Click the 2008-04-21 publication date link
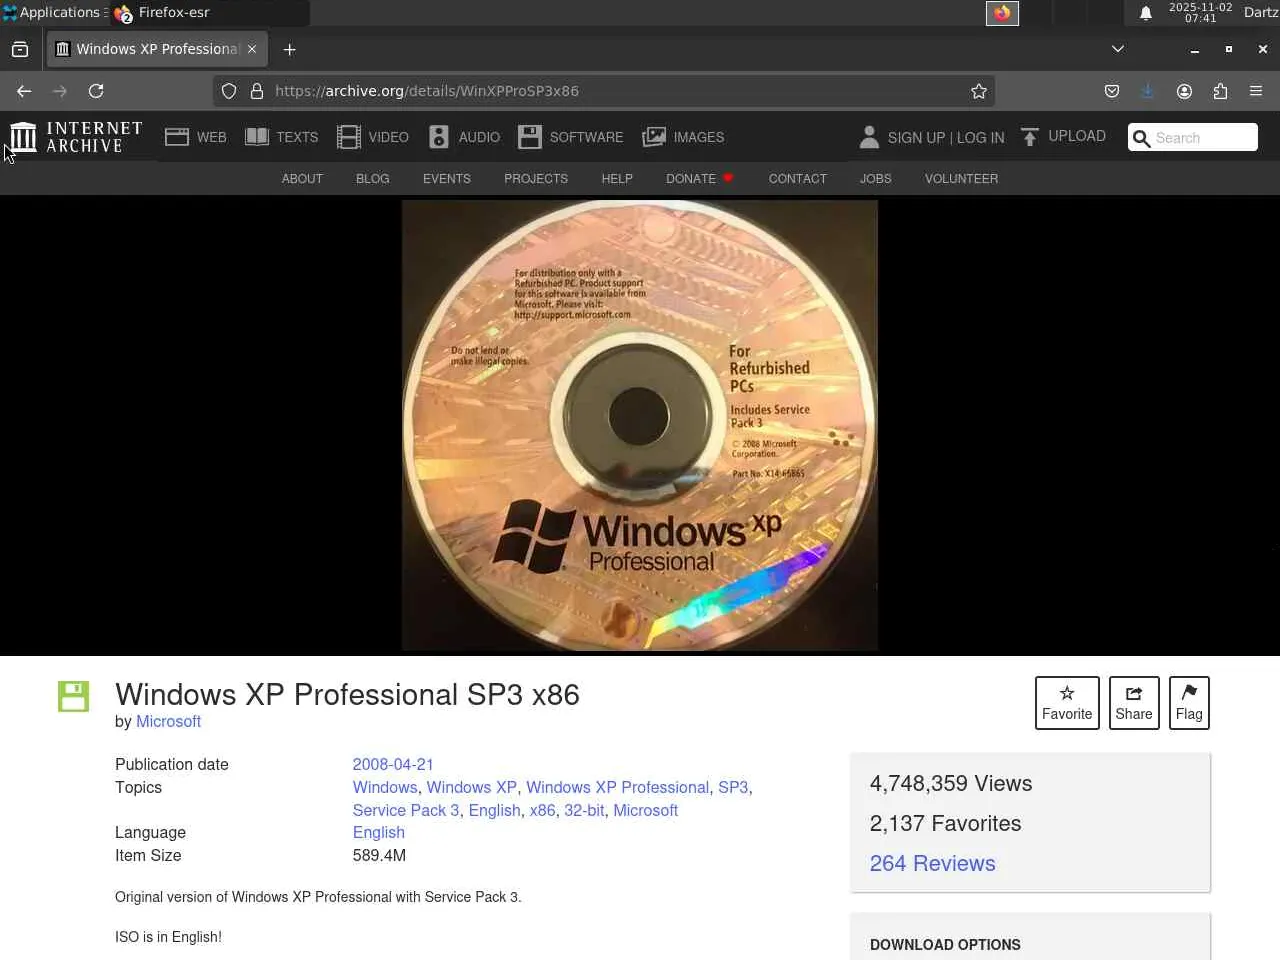The width and height of the screenshot is (1280, 960). coord(393,764)
